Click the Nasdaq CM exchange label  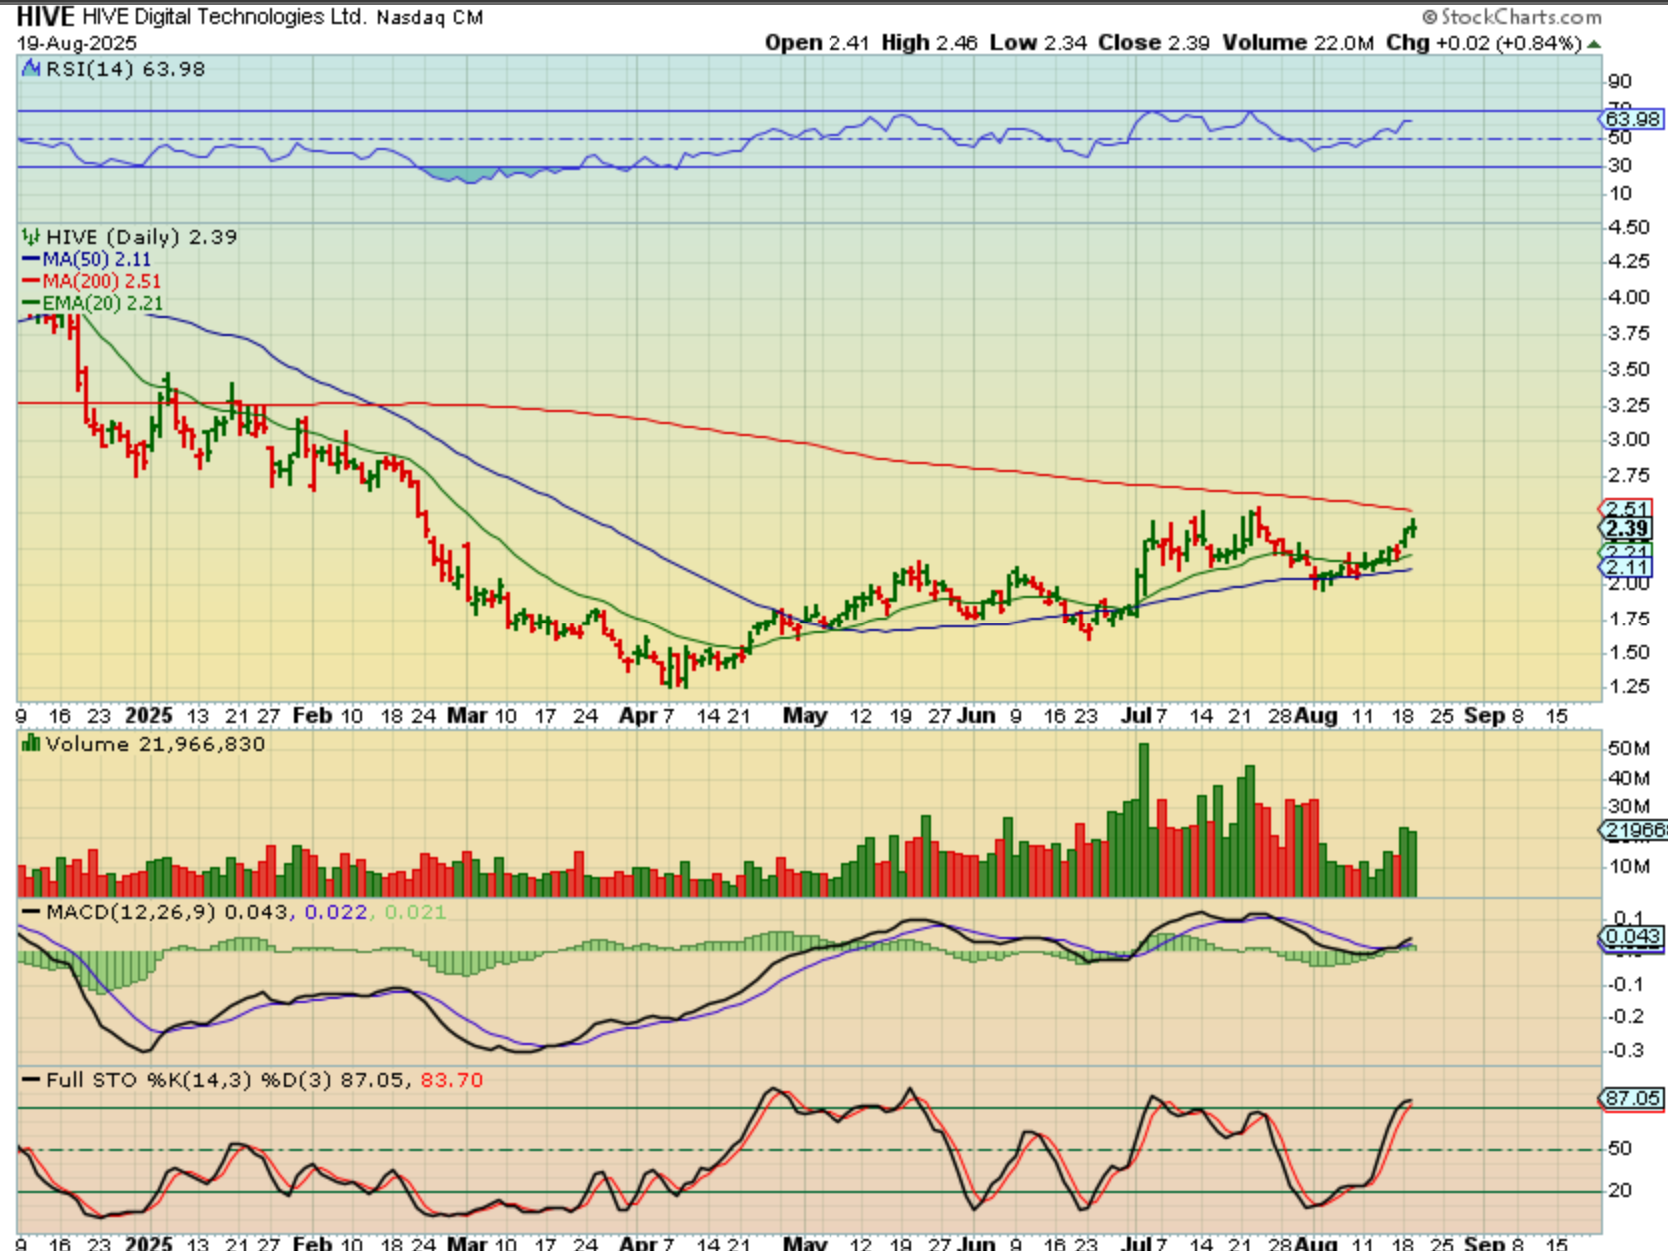(430, 18)
